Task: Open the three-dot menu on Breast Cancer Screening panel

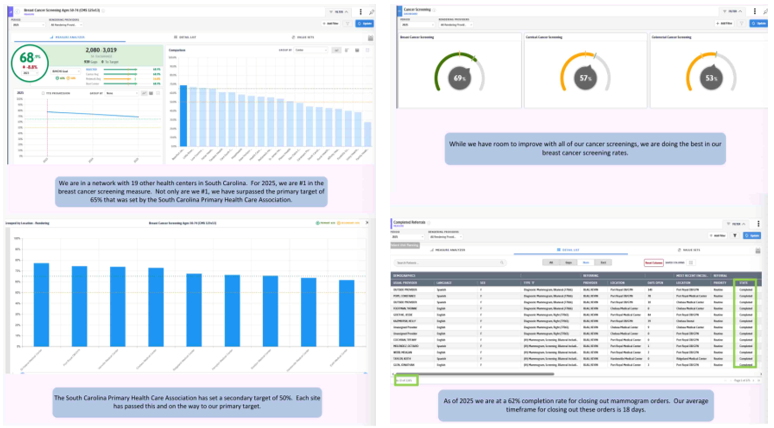Action: coord(360,12)
